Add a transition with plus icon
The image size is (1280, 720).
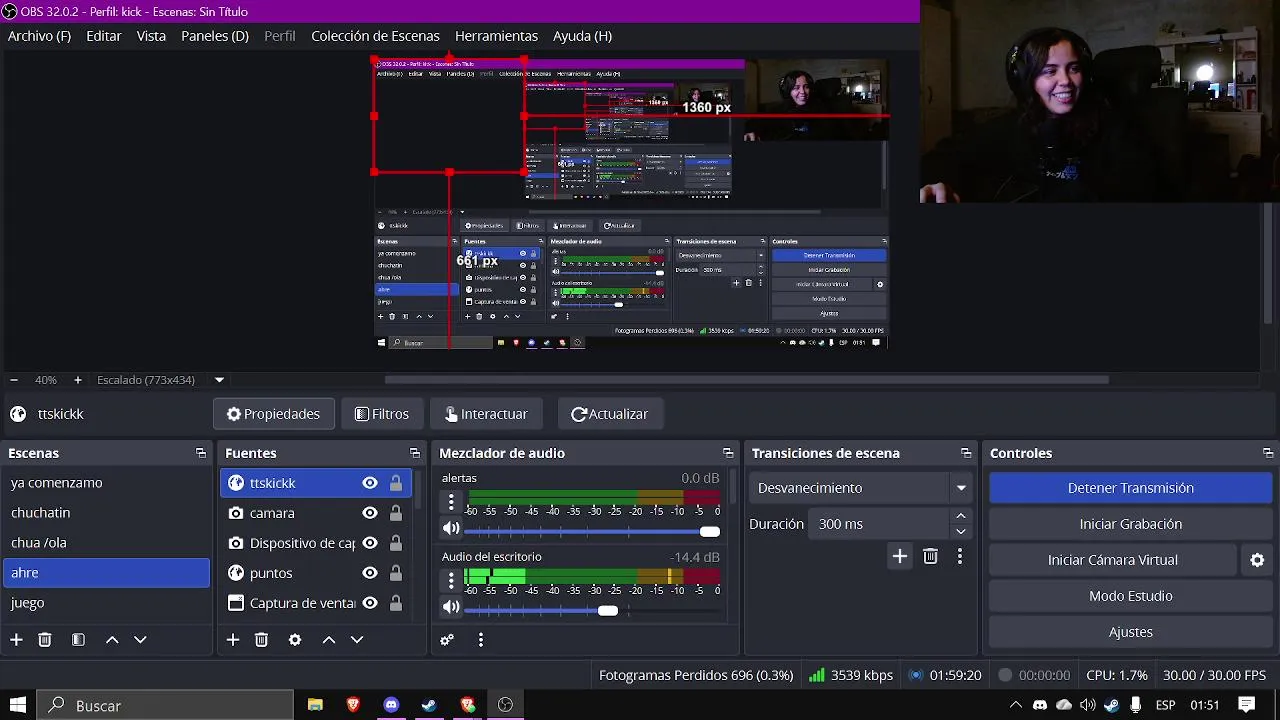(900, 556)
